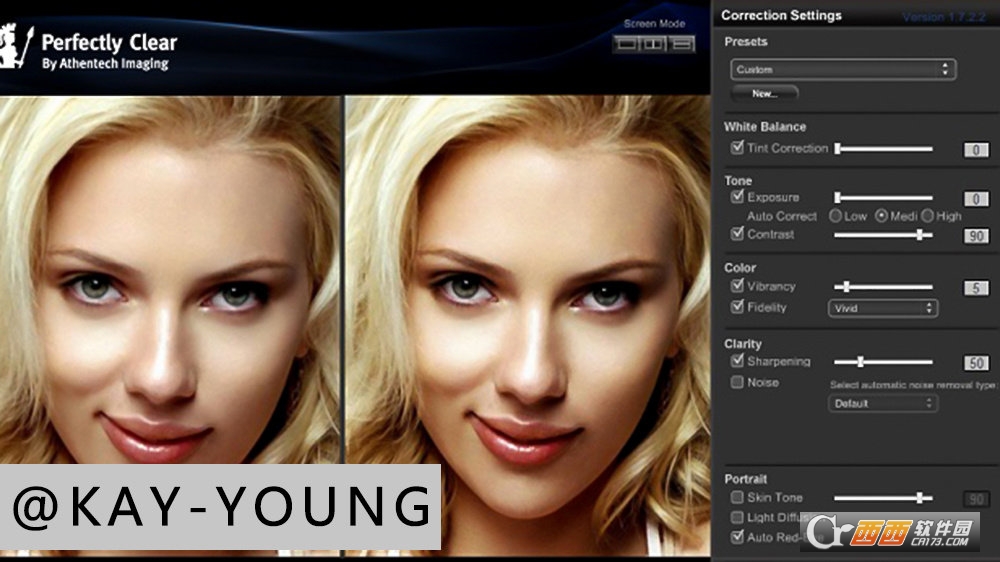The width and height of the screenshot is (1000, 562).
Task: Click the Vibrancy value field
Action: [x=975, y=288]
